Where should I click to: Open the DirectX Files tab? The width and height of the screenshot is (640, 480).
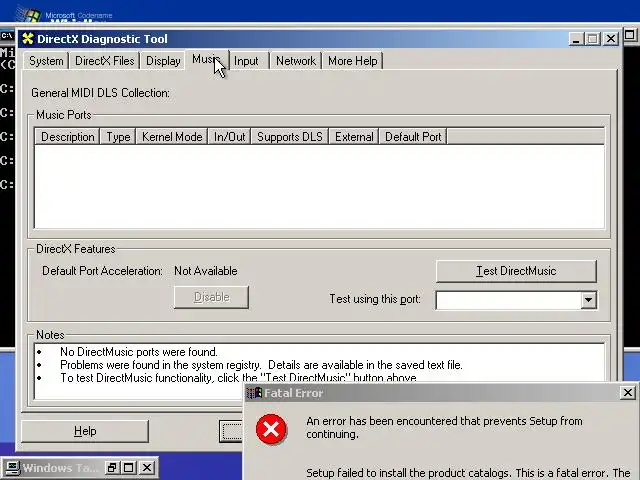pos(104,61)
